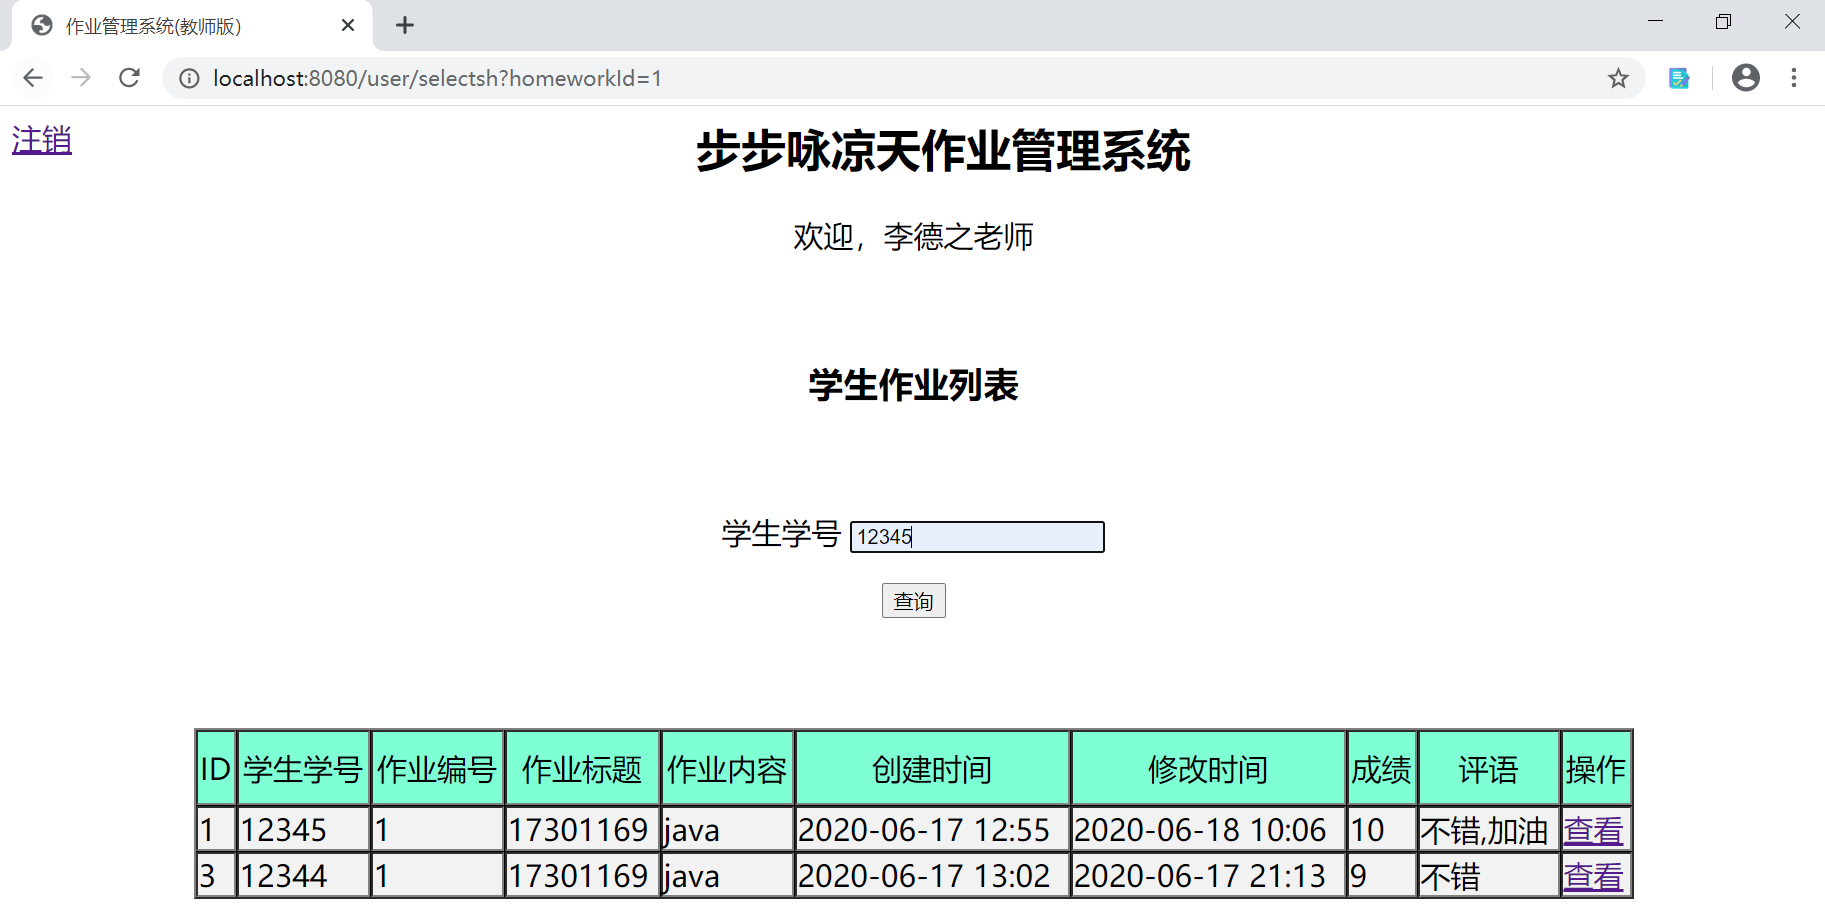
Task: Bookmark this page with the star icon
Action: tap(1618, 78)
